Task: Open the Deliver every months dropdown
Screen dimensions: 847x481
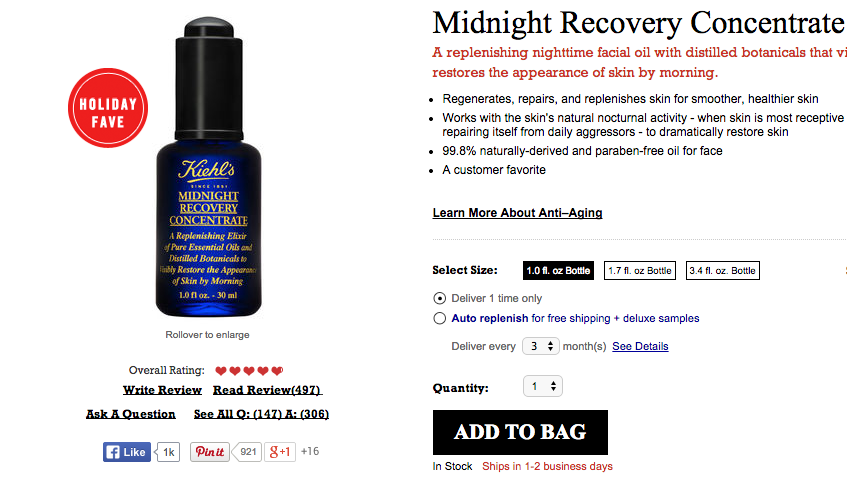Action: tap(540, 346)
